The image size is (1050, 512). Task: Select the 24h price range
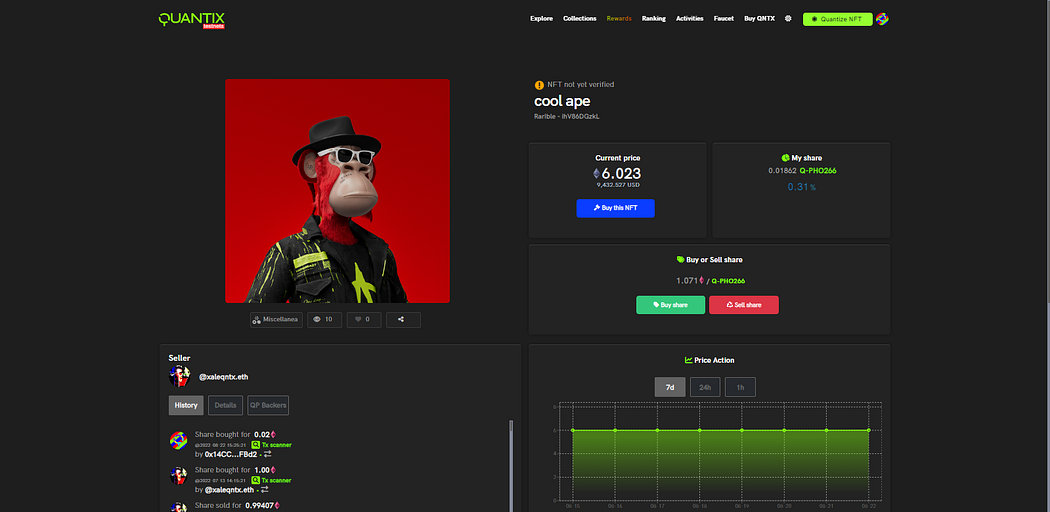pyautogui.click(x=705, y=387)
